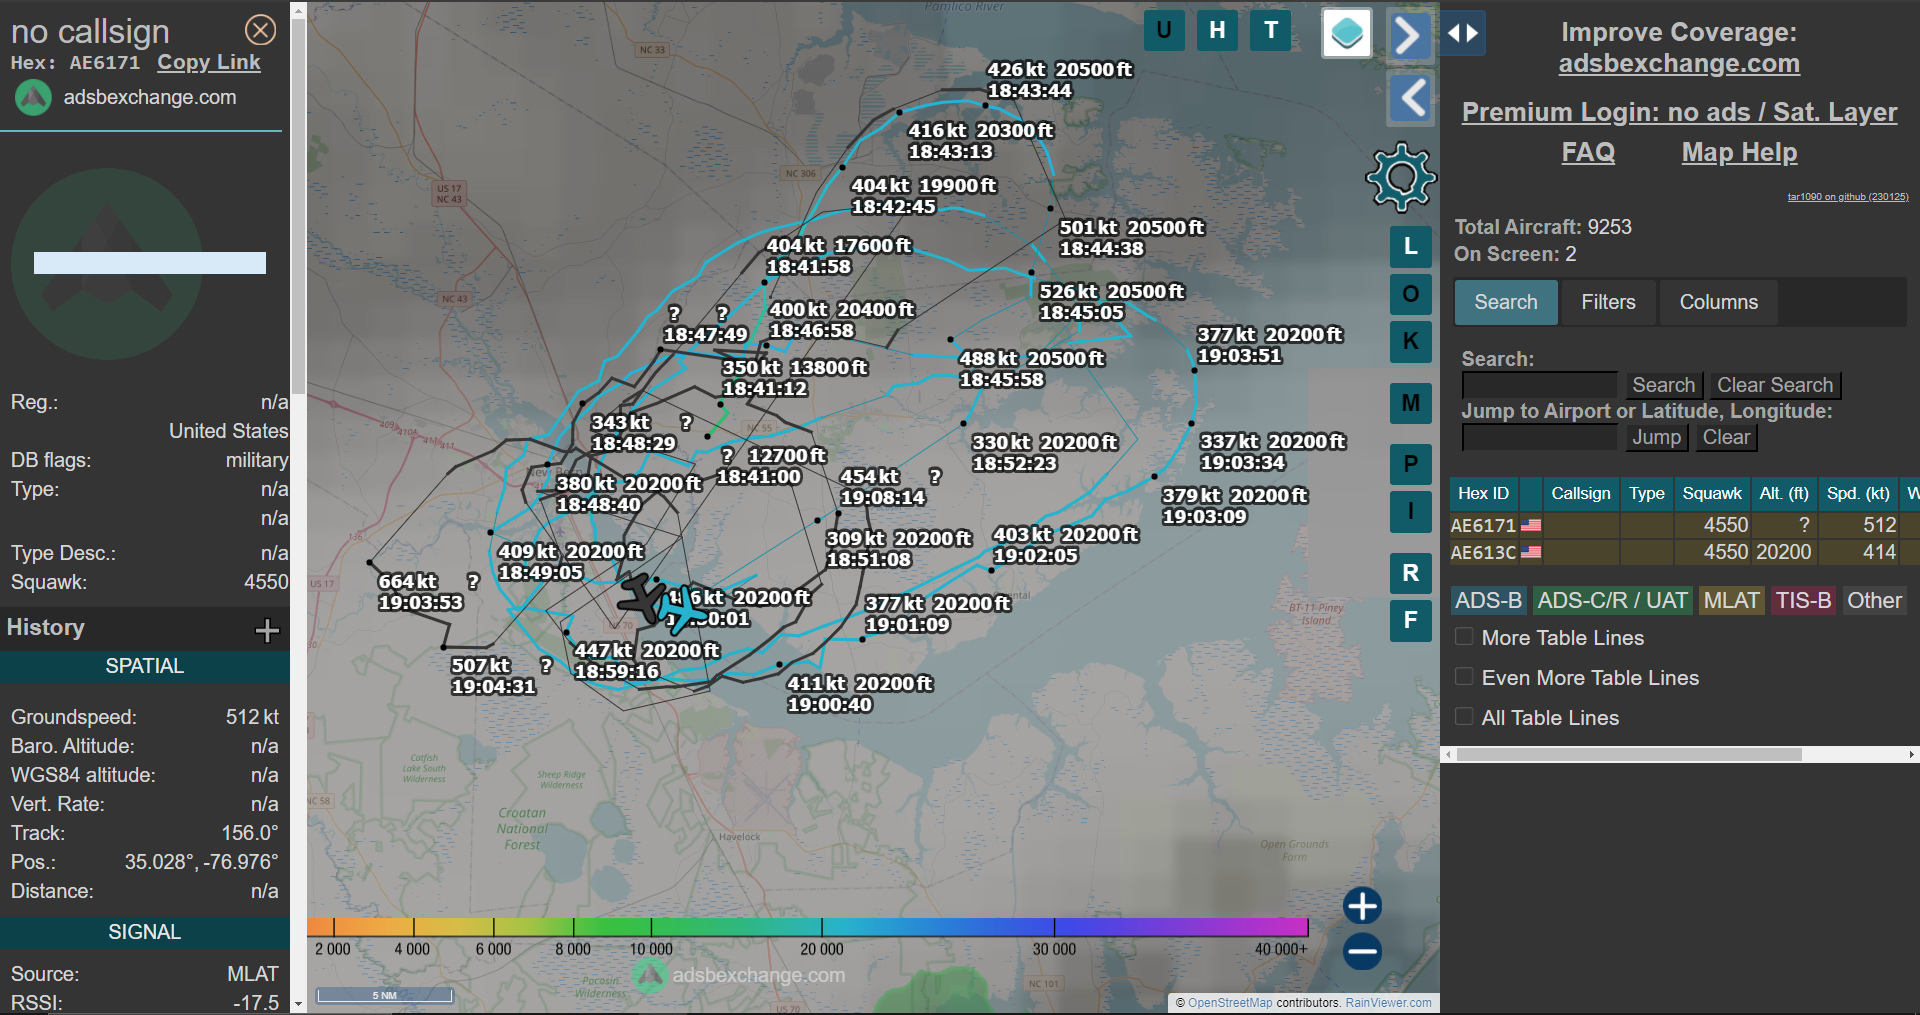Viewport: 1920px width, 1015px height.
Task: Toggle TIS-B source filter
Action: [1803, 600]
